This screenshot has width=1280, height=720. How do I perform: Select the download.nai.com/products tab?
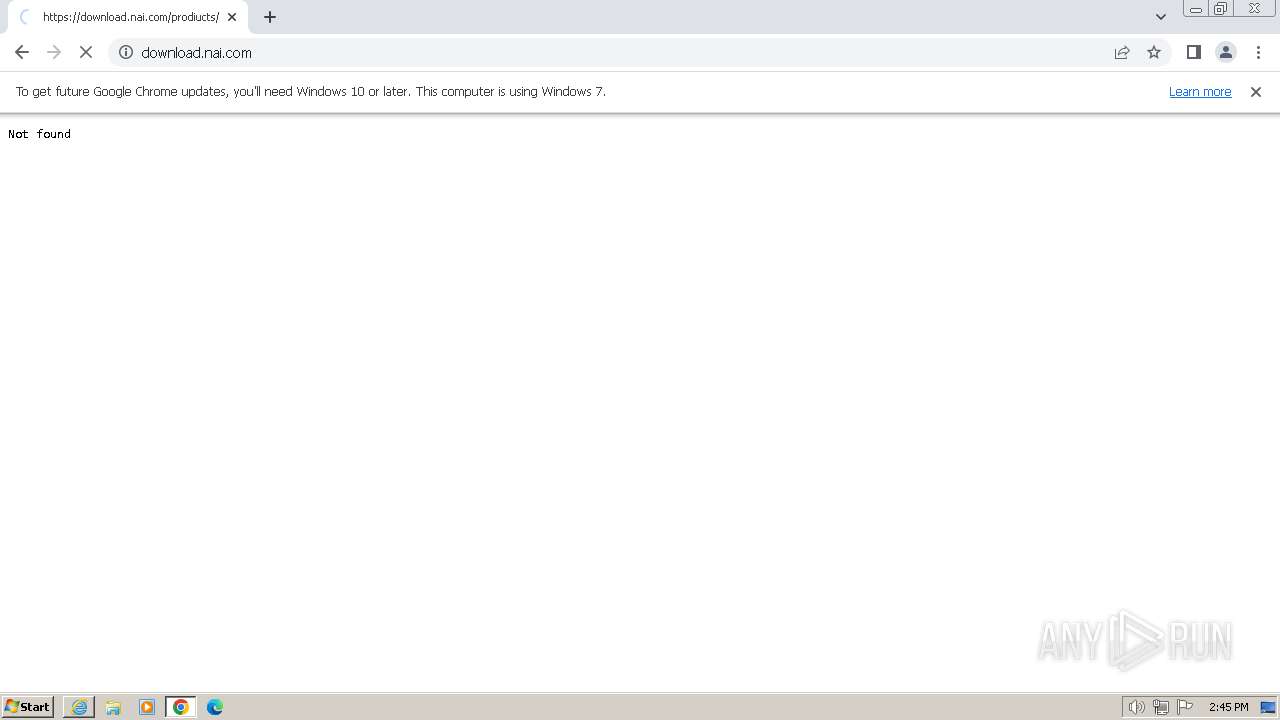pyautogui.click(x=128, y=17)
